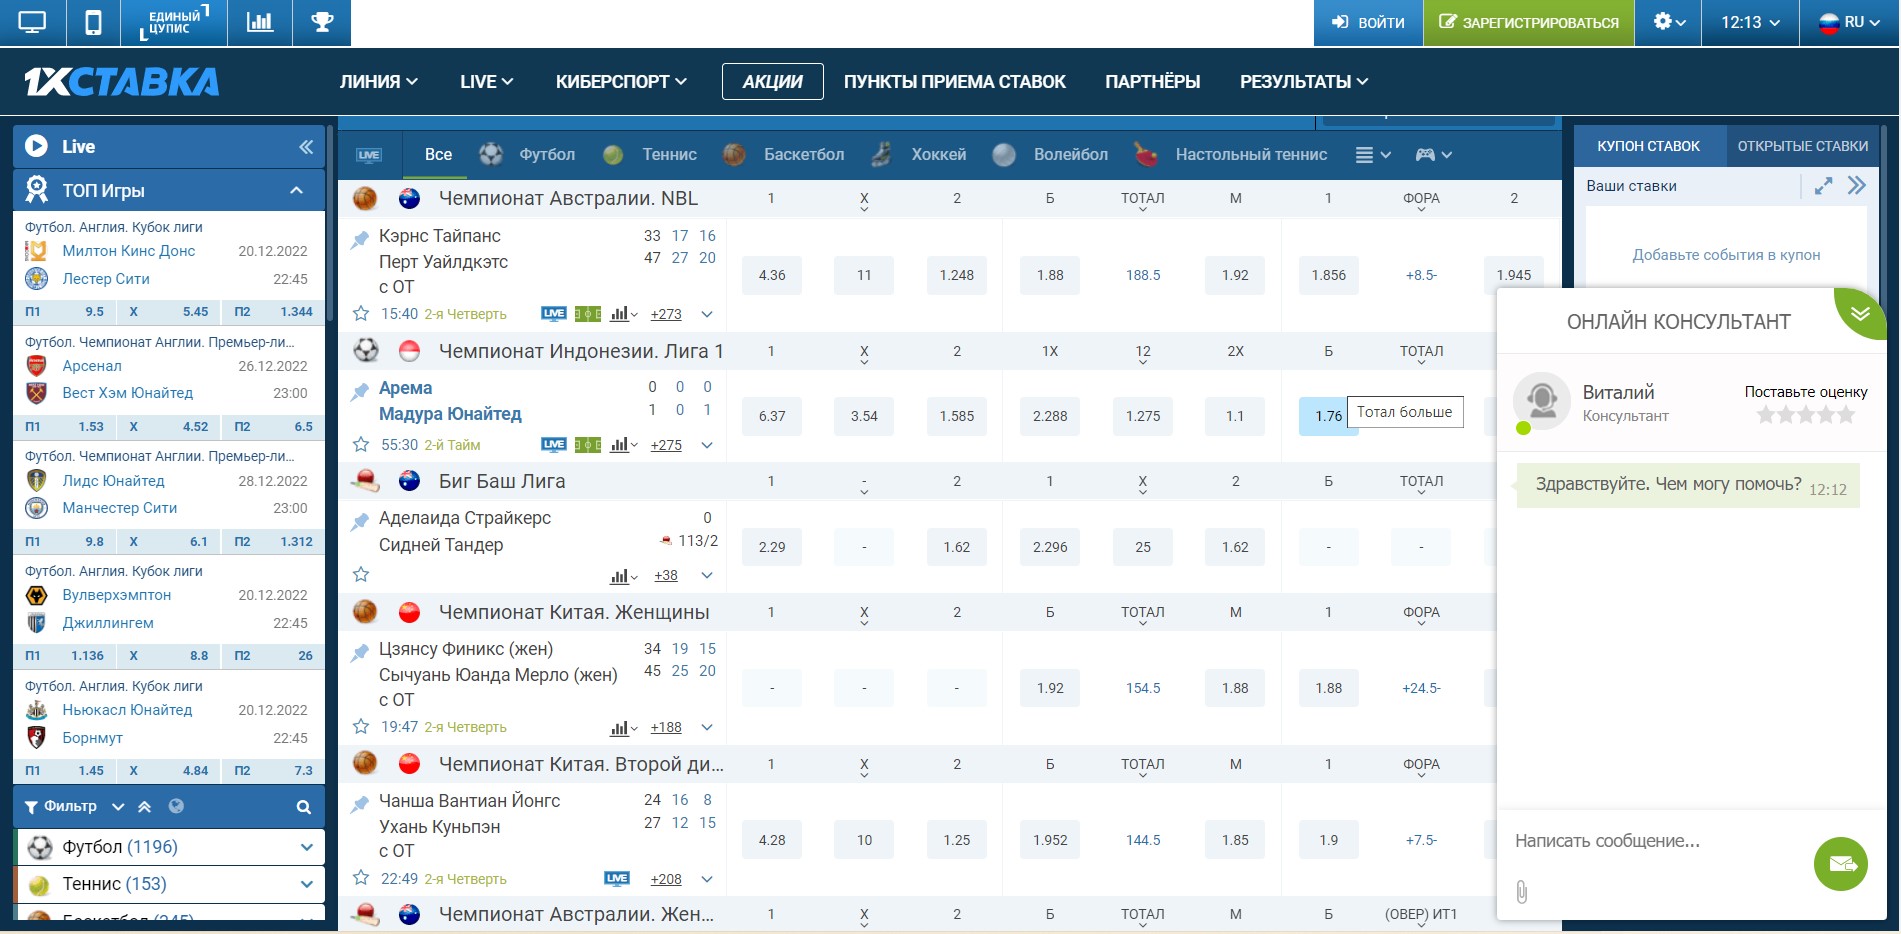Screen dimensions: 1901x934
Task: Collapse the Live sidebar with double arrow icon
Action: 306,147
